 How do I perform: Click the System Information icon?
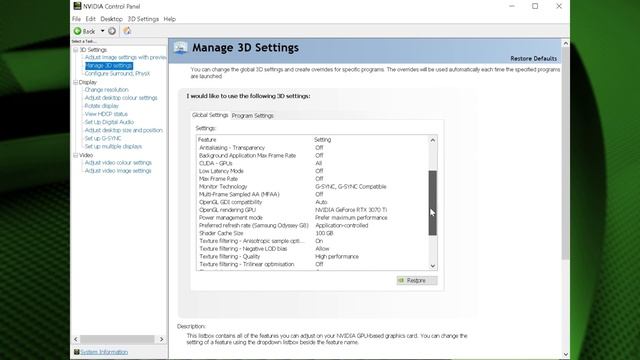pyautogui.click(x=76, y=352)
